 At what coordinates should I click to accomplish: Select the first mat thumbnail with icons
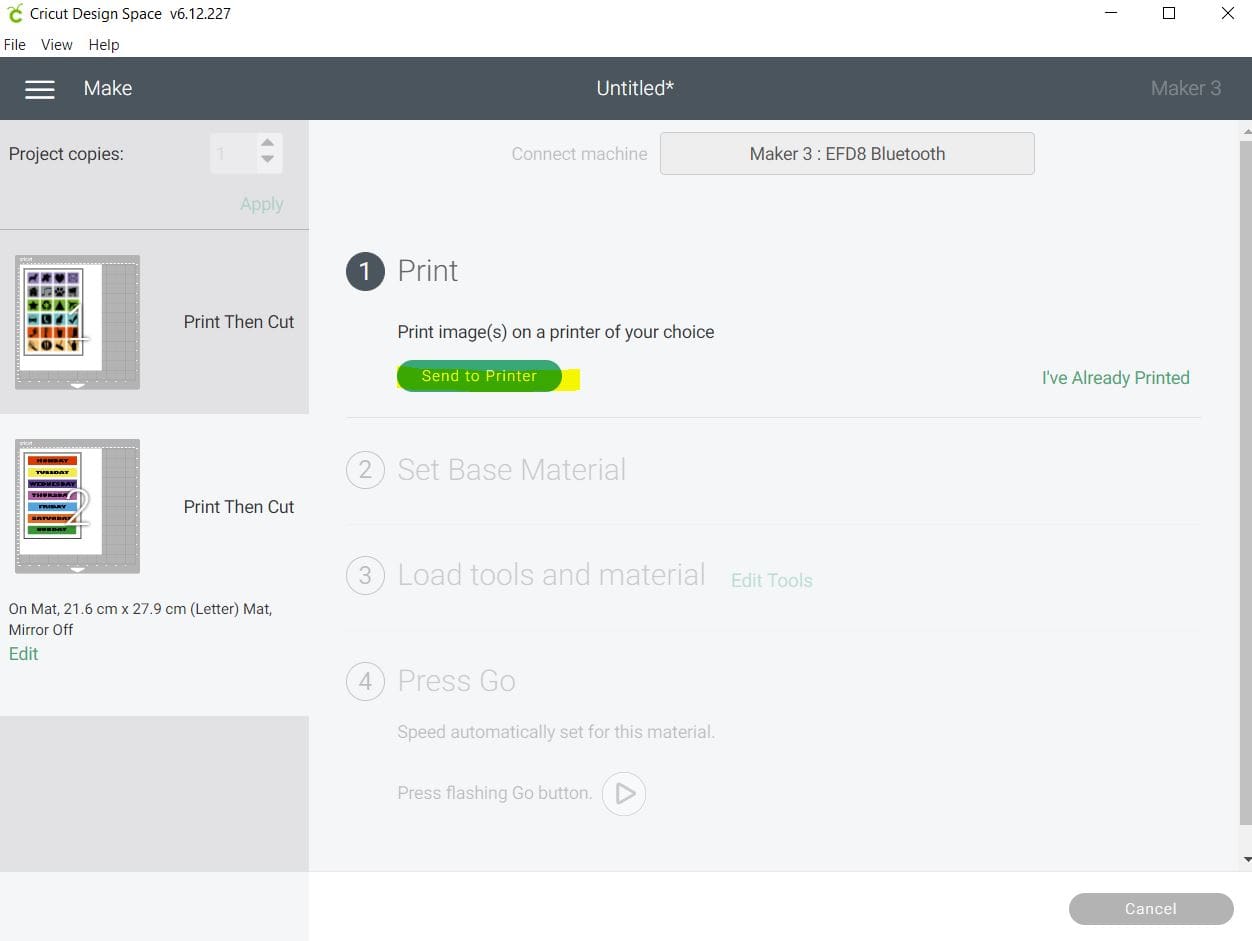point(77,322)
